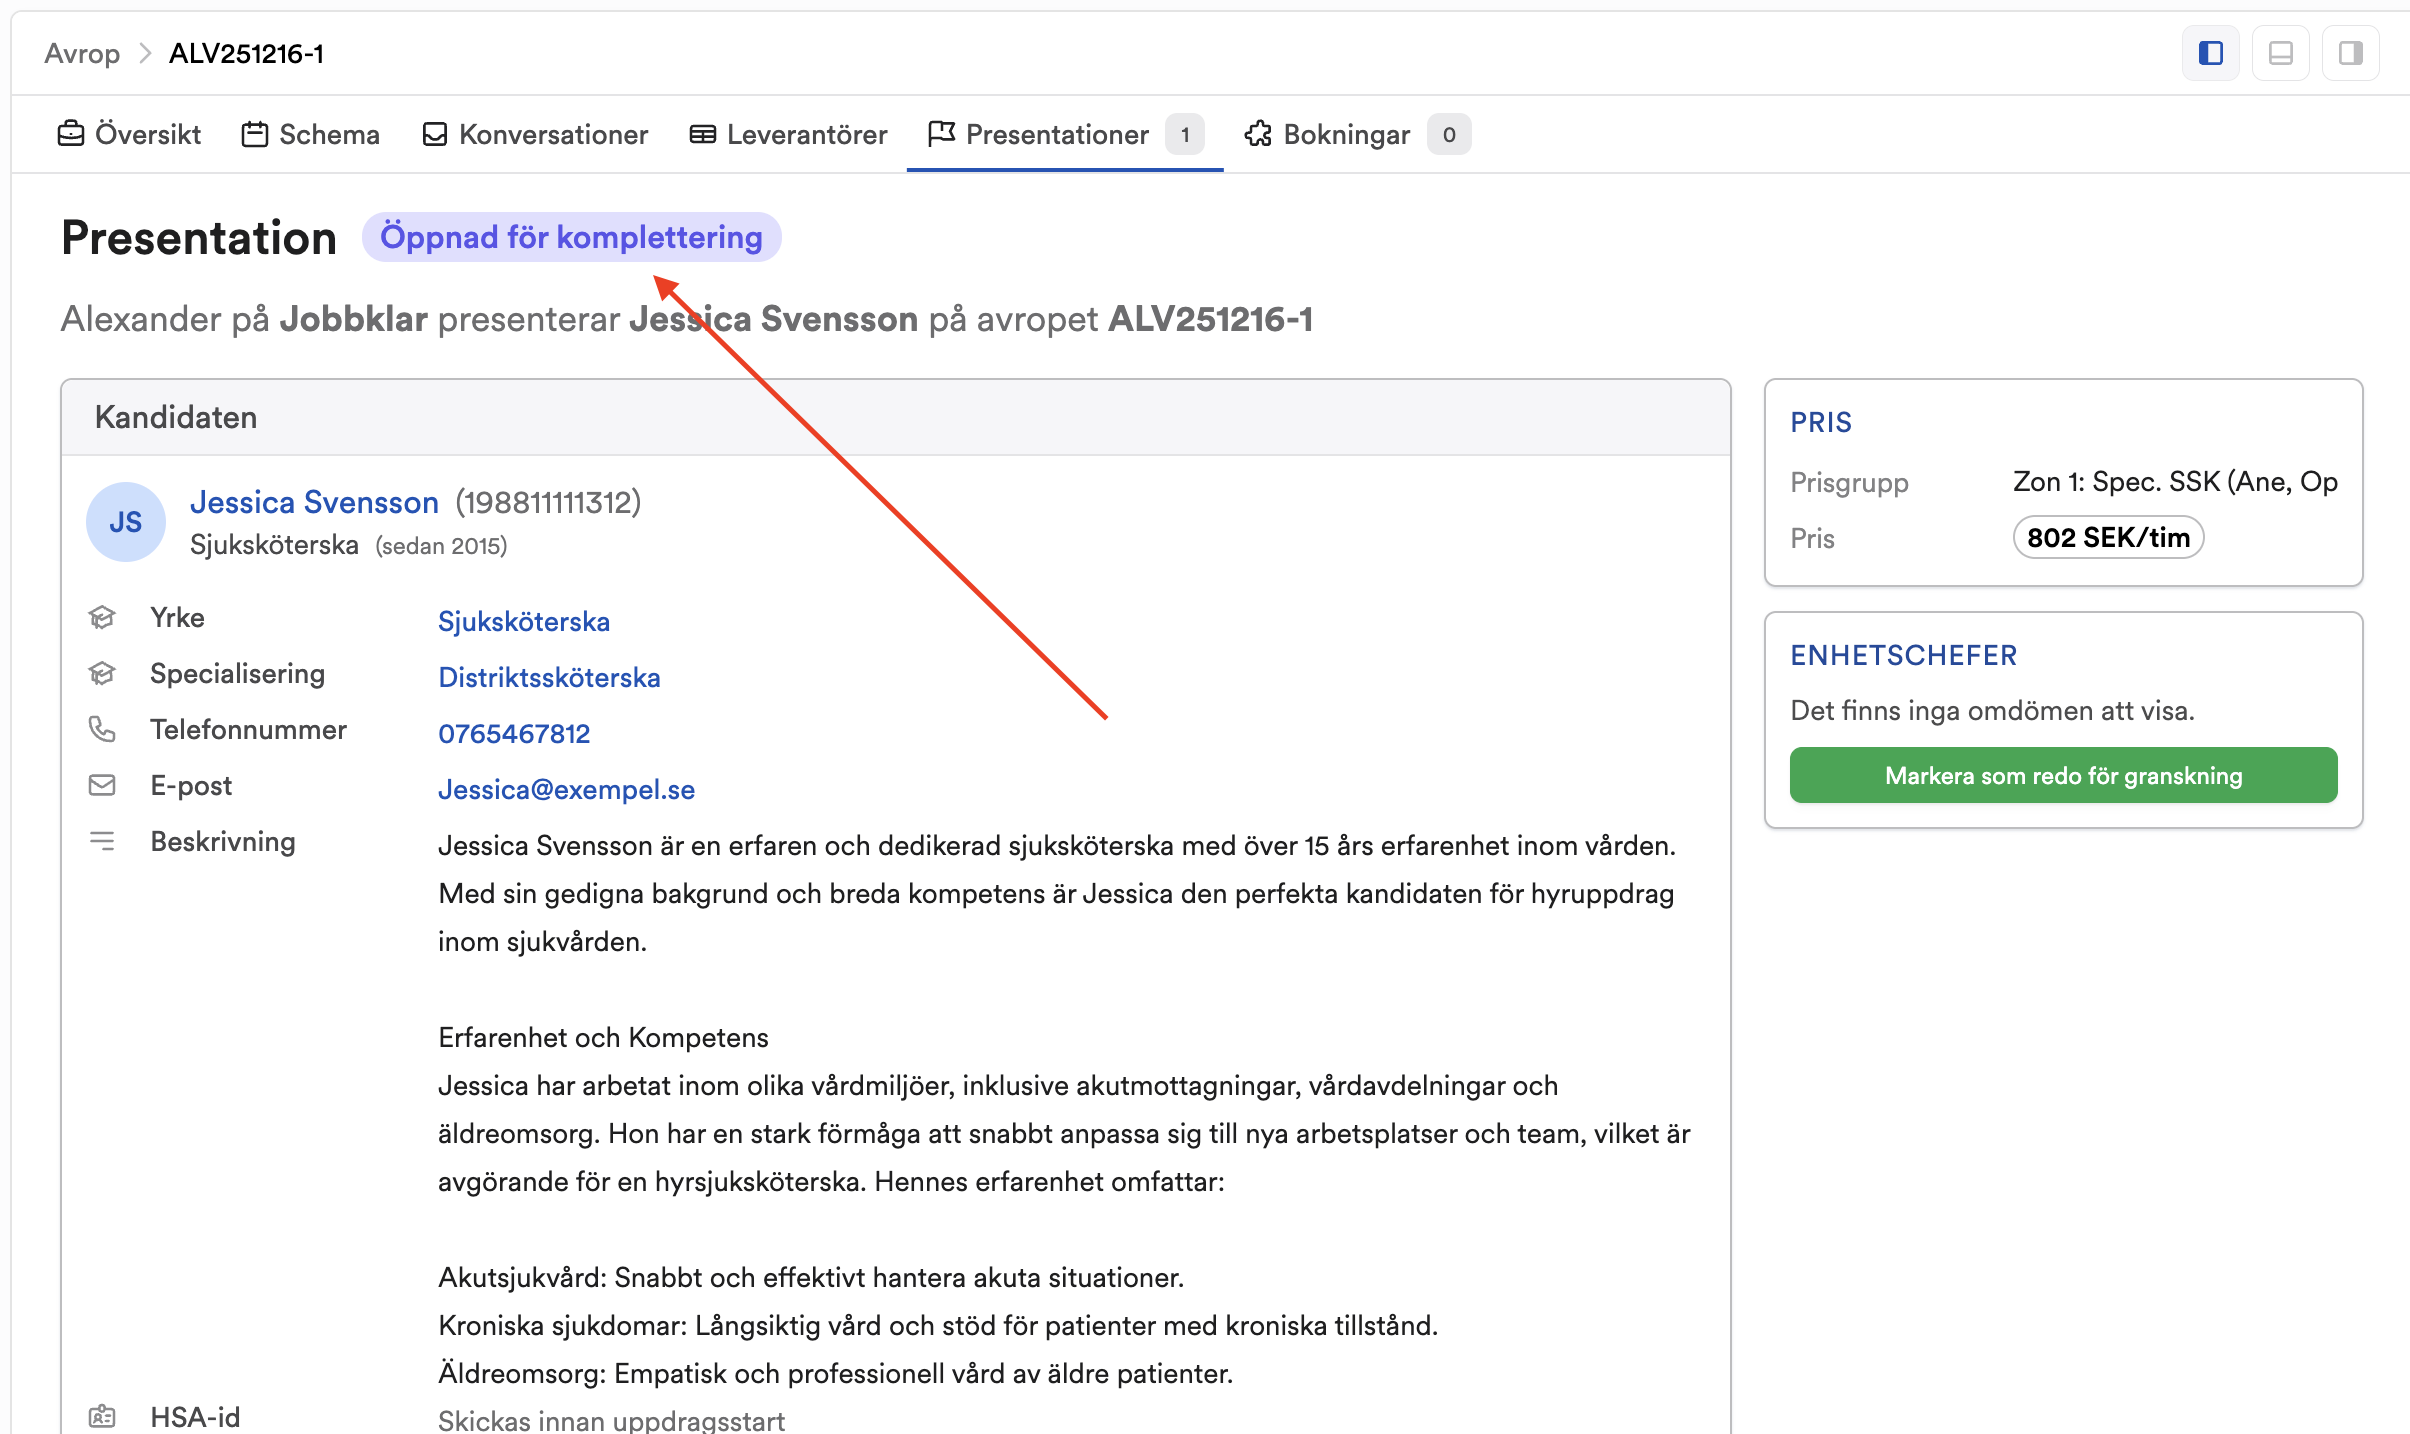
Task: Select the Presentationer tab
Action: tap(1065, 134)
